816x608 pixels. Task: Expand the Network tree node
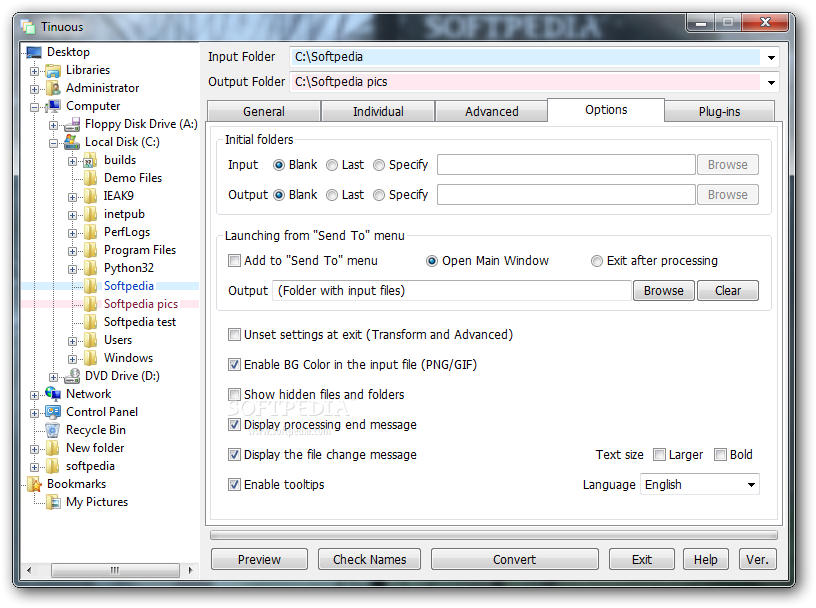34,396
